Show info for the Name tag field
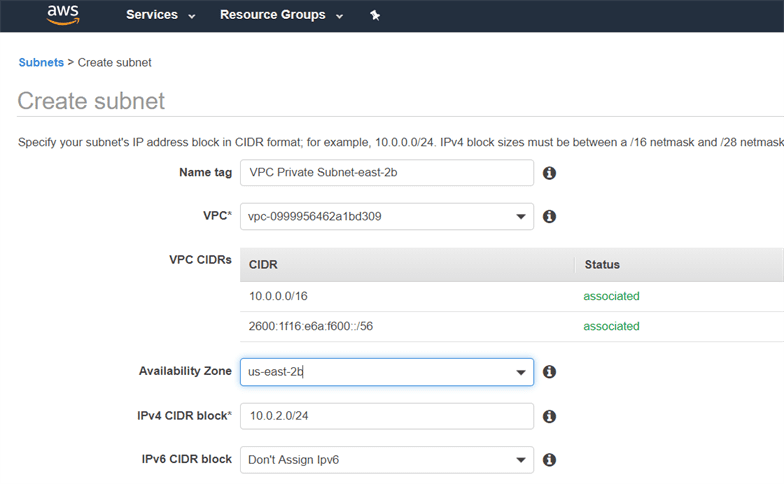The image size is (784, 484). [549, 173]
